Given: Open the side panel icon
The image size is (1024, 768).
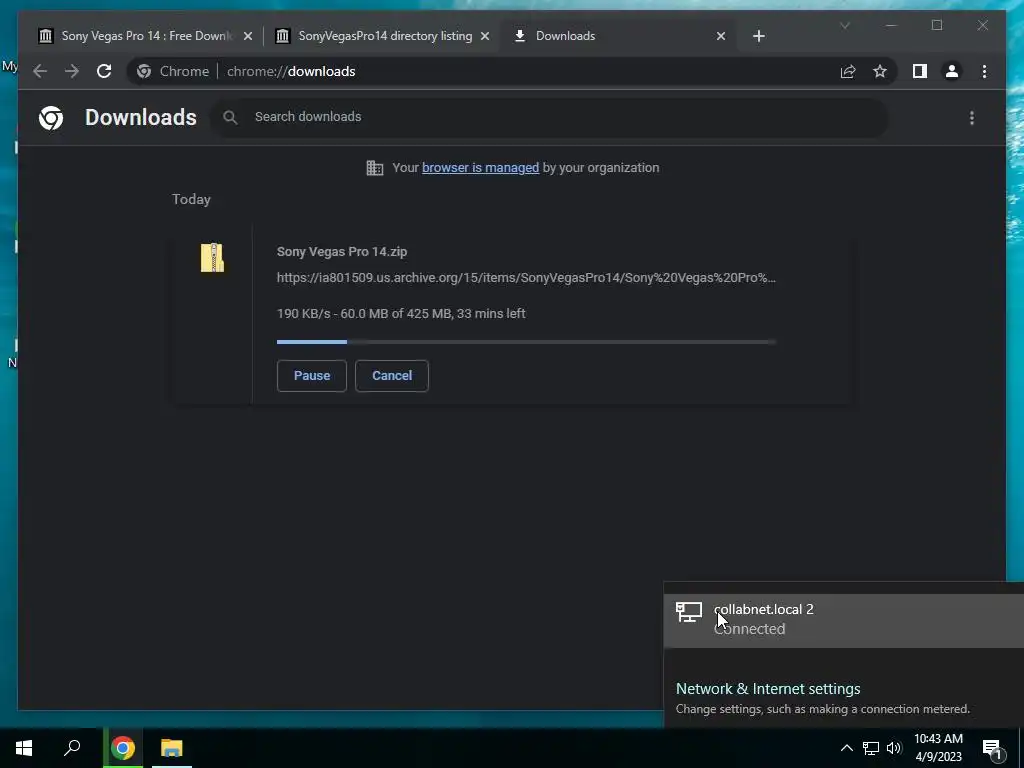Looking at the screenshot, I should tap(920, 71).
